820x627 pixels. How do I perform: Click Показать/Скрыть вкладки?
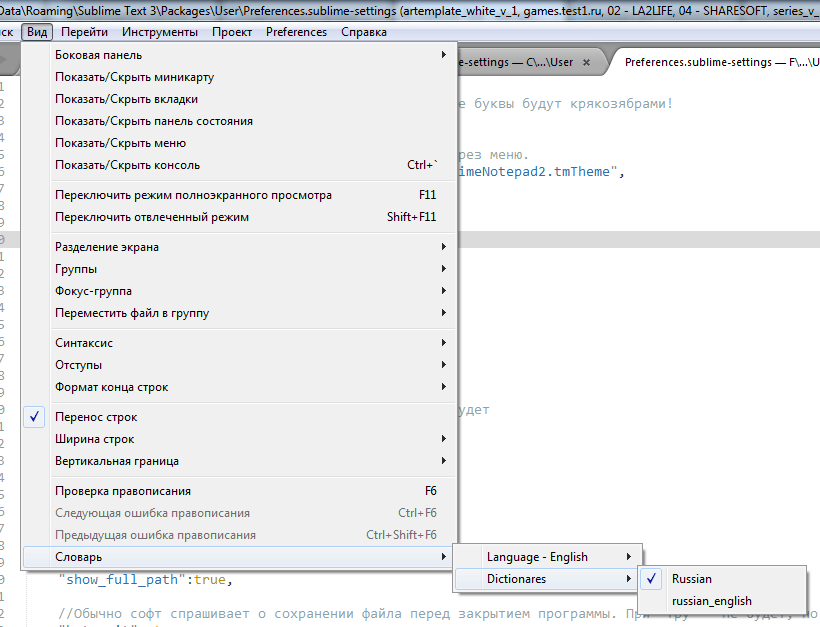coord(126,99)
